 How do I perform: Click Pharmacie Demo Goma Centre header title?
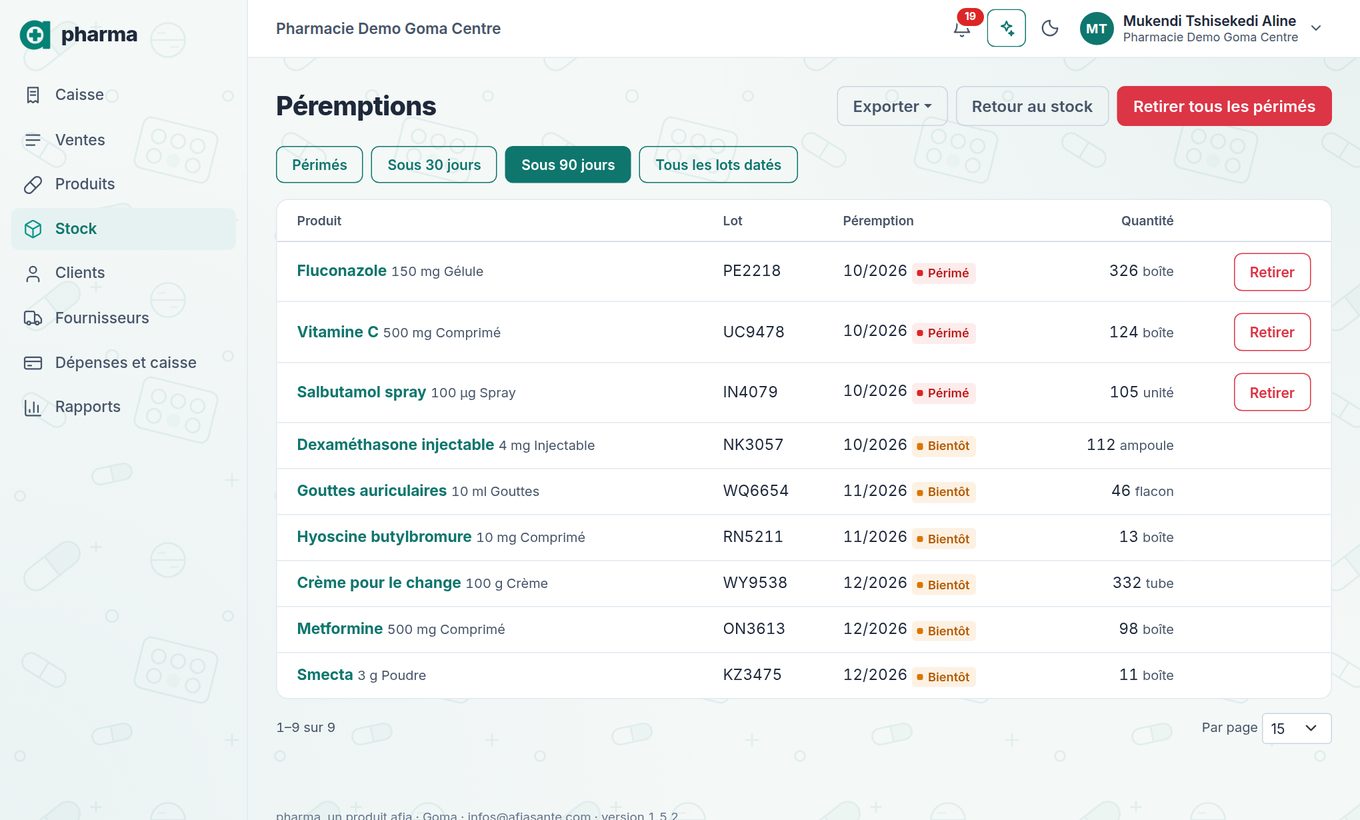coord(388,29)
